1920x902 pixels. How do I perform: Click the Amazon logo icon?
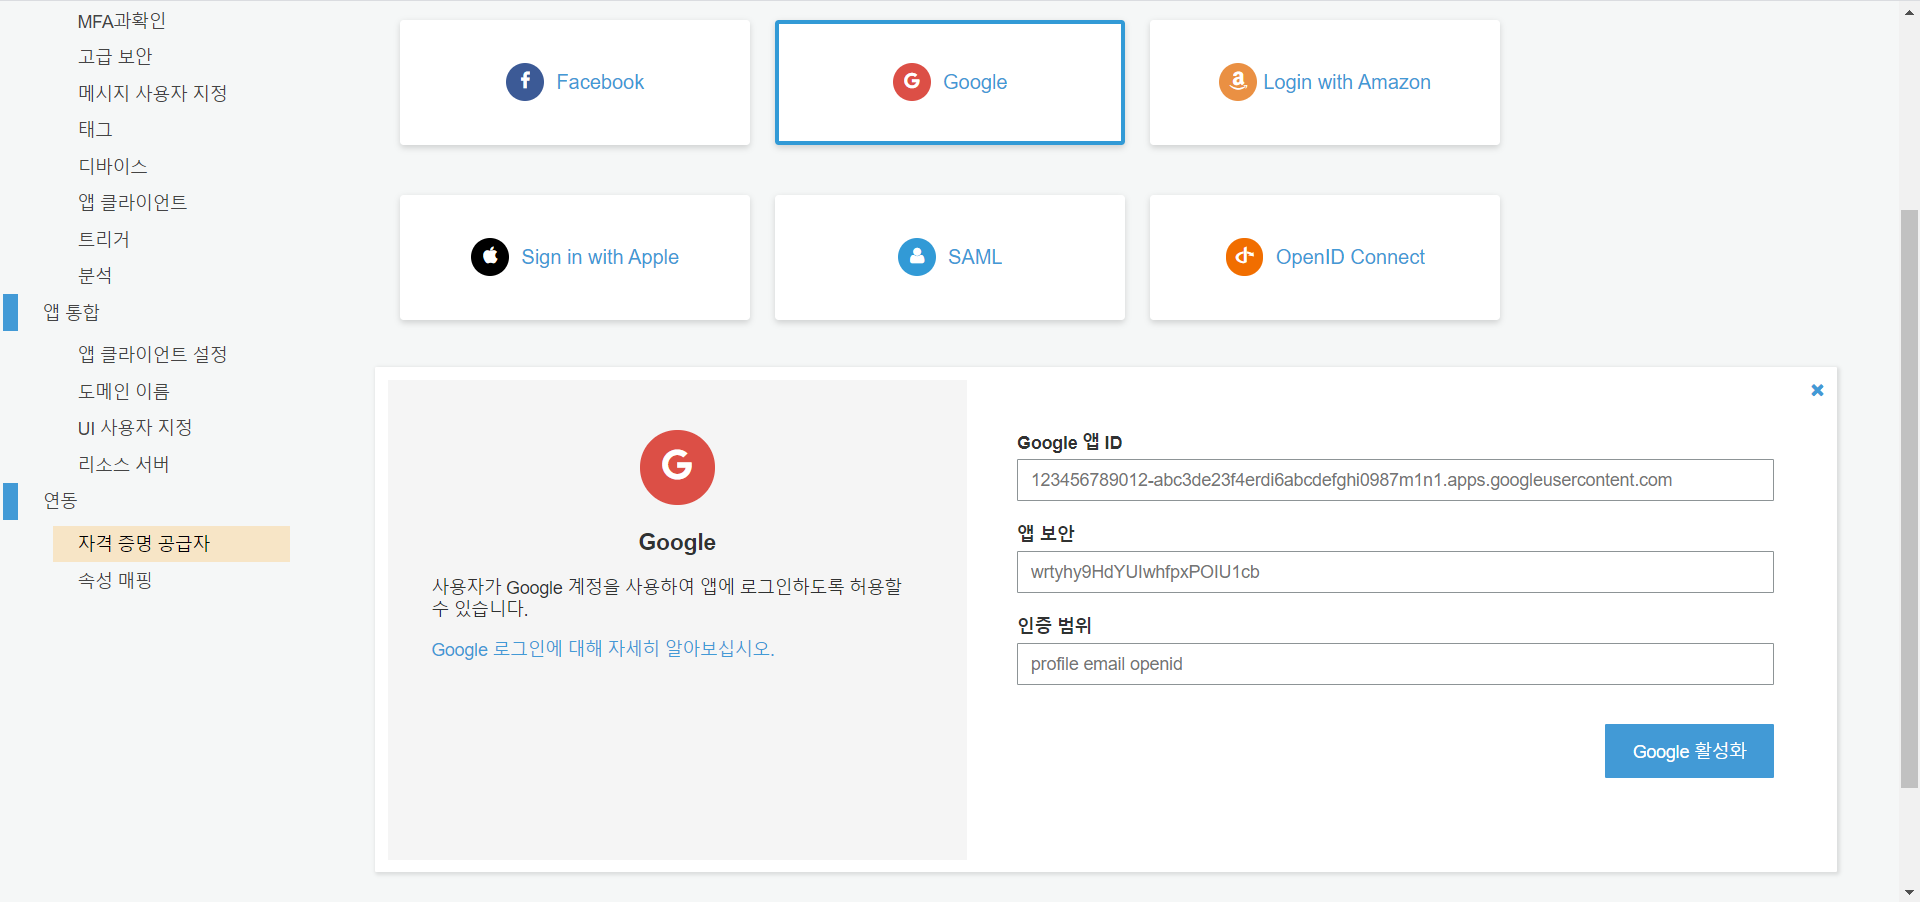click(x=1238, y=82)
